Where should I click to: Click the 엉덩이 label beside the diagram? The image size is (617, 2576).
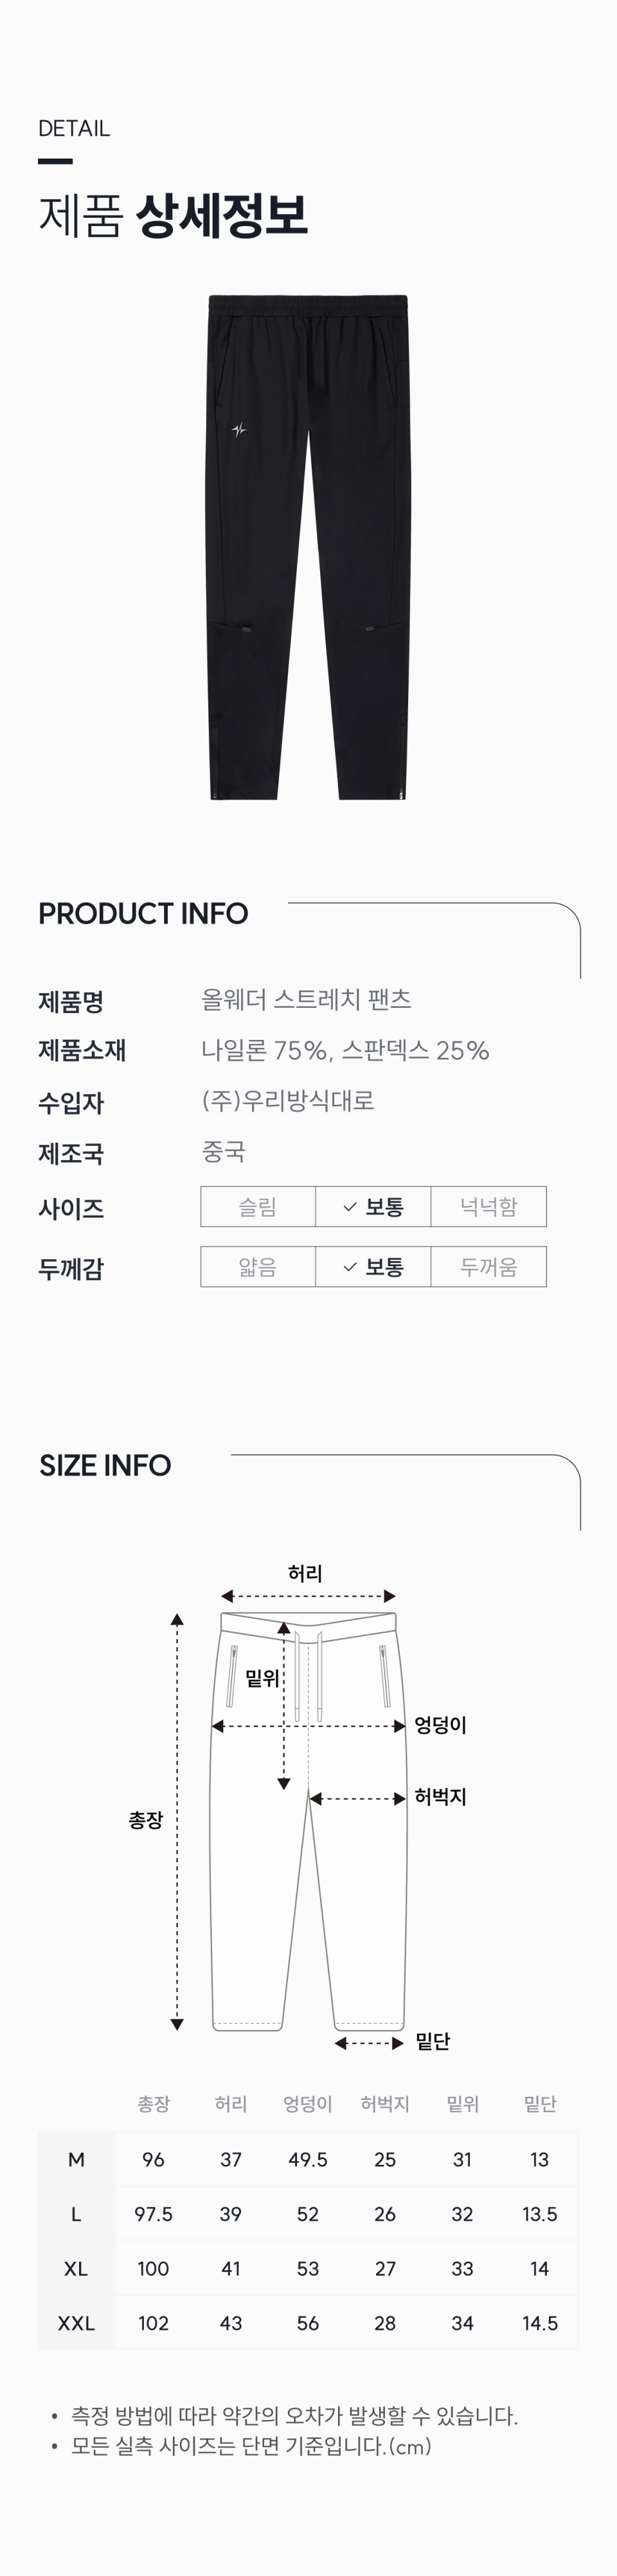(440, 1725)
